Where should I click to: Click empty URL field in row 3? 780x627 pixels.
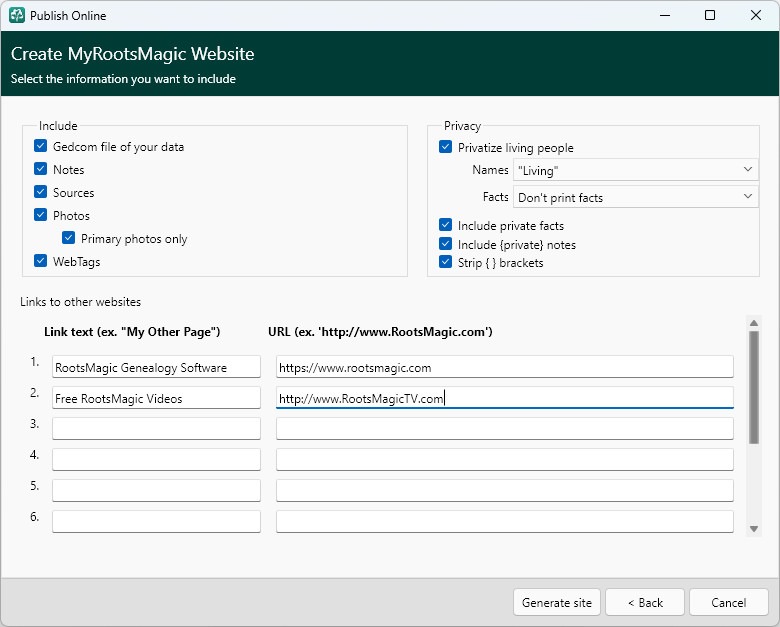[504, 428]
